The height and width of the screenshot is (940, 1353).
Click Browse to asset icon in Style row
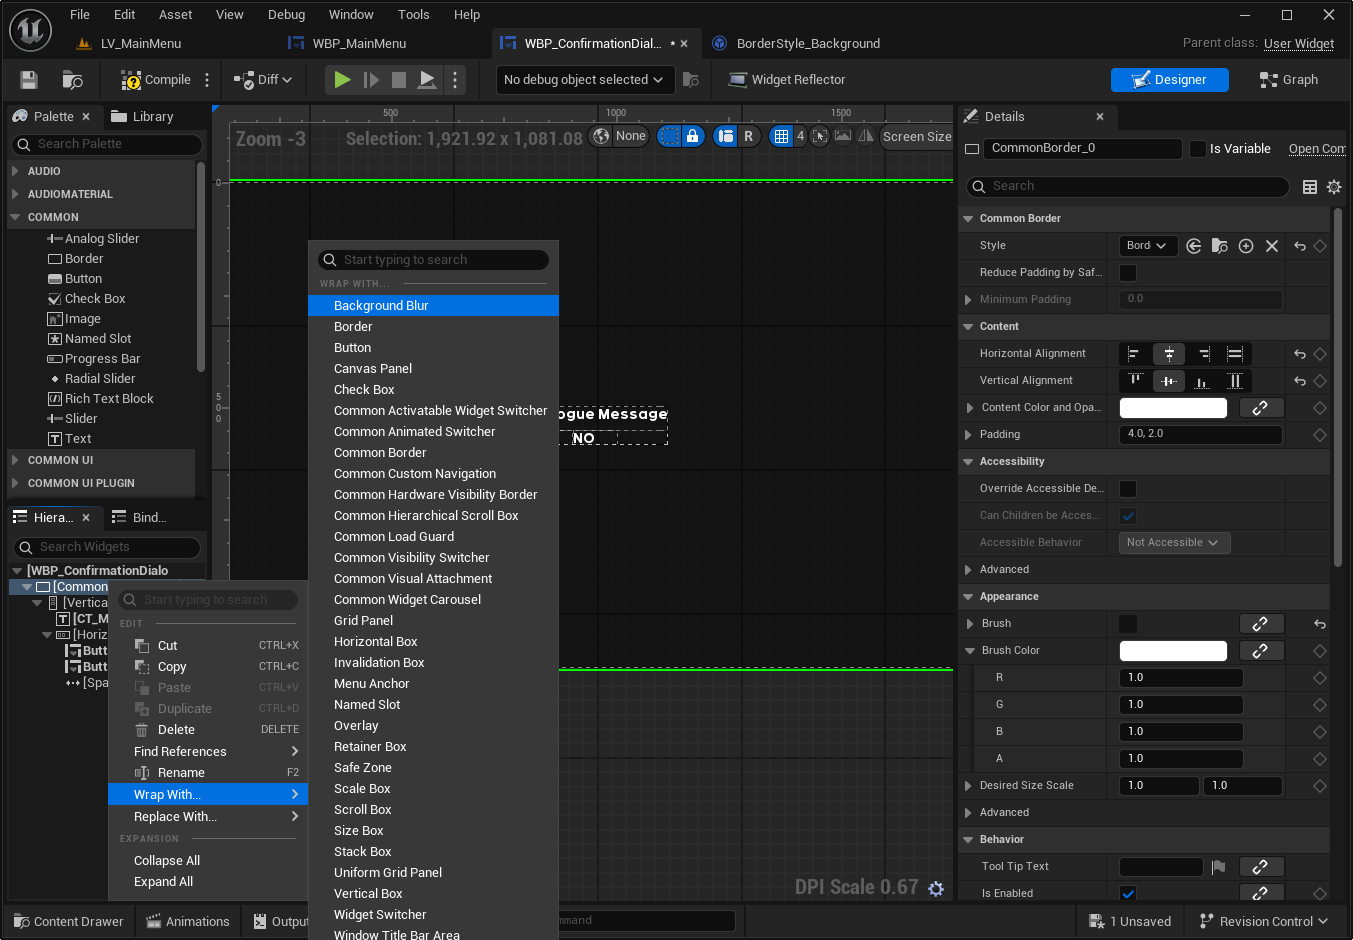pos(1220,246)
